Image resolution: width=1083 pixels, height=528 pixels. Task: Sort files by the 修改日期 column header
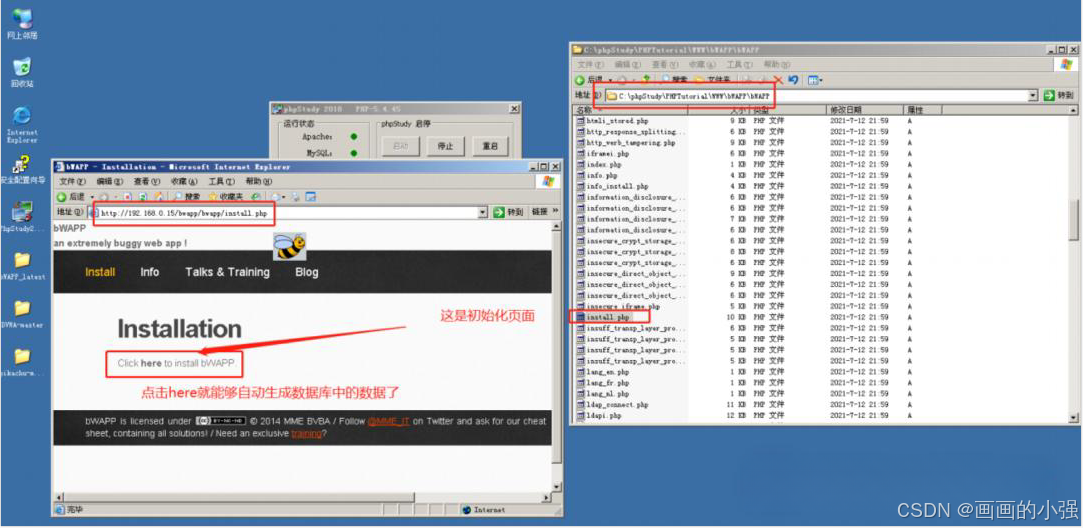[865, 110]
